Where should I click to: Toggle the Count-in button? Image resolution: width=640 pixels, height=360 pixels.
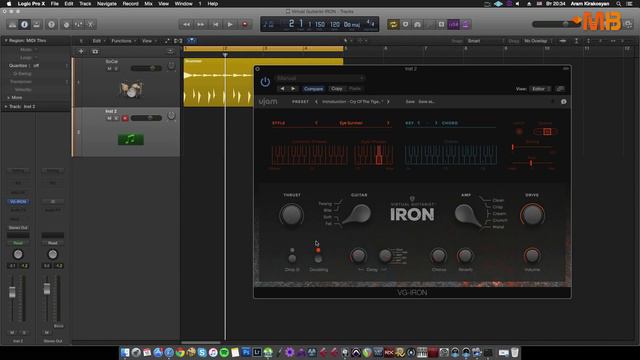click(x=453, y=24)
